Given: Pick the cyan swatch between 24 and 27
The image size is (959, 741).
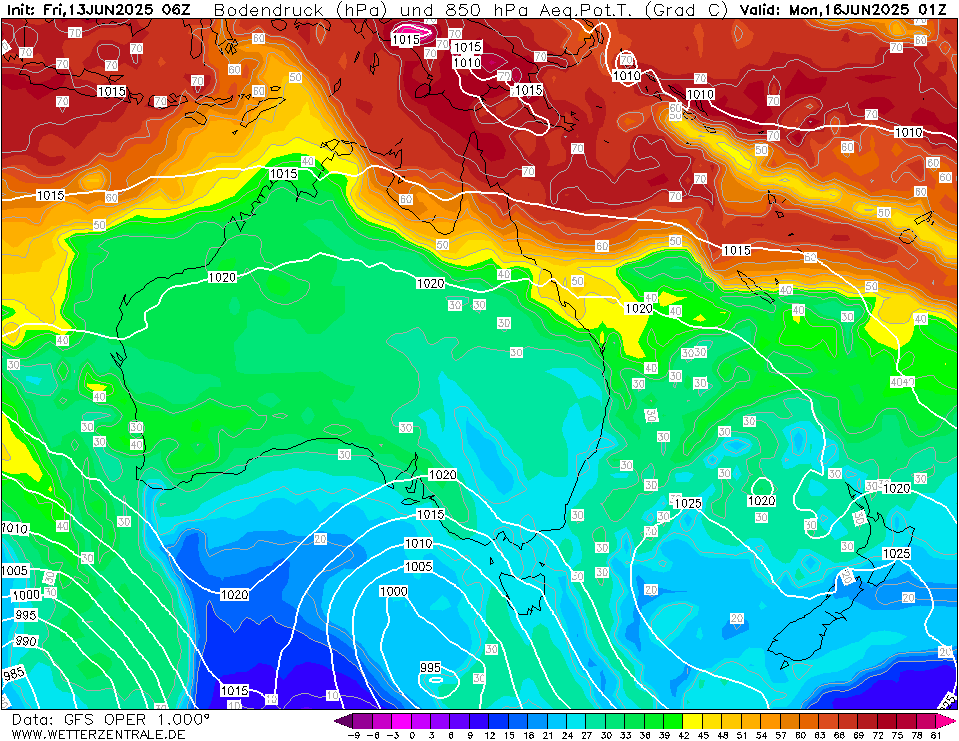Looking at the screenshot, I should pos(576,720).
